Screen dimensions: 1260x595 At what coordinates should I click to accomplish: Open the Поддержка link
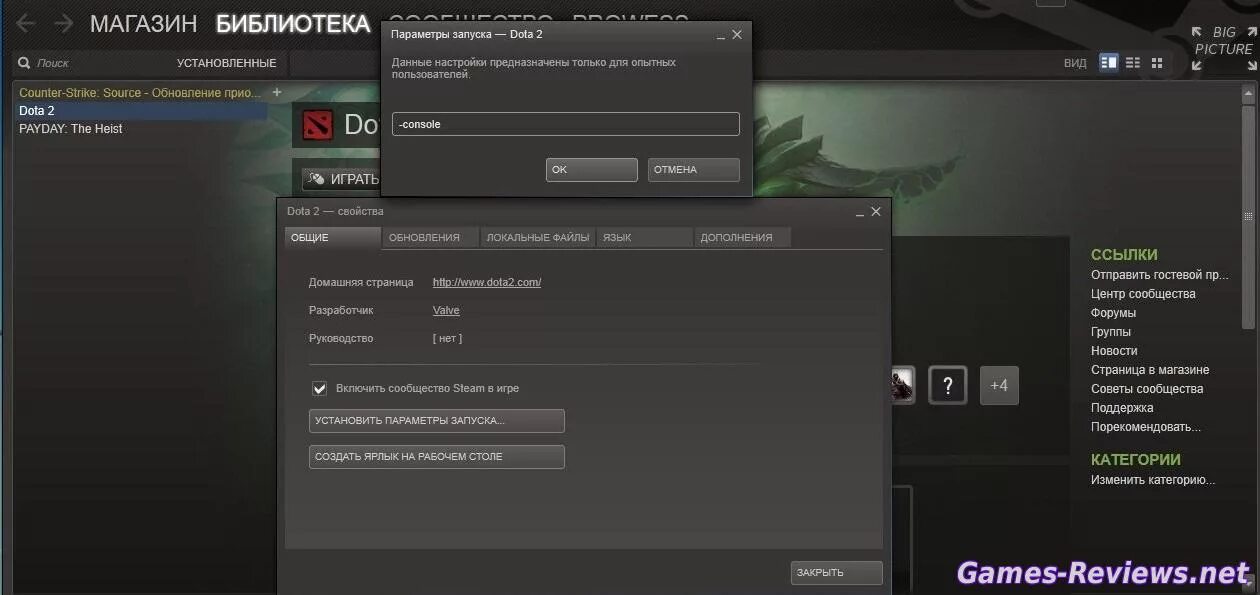tap(1122, 408)
